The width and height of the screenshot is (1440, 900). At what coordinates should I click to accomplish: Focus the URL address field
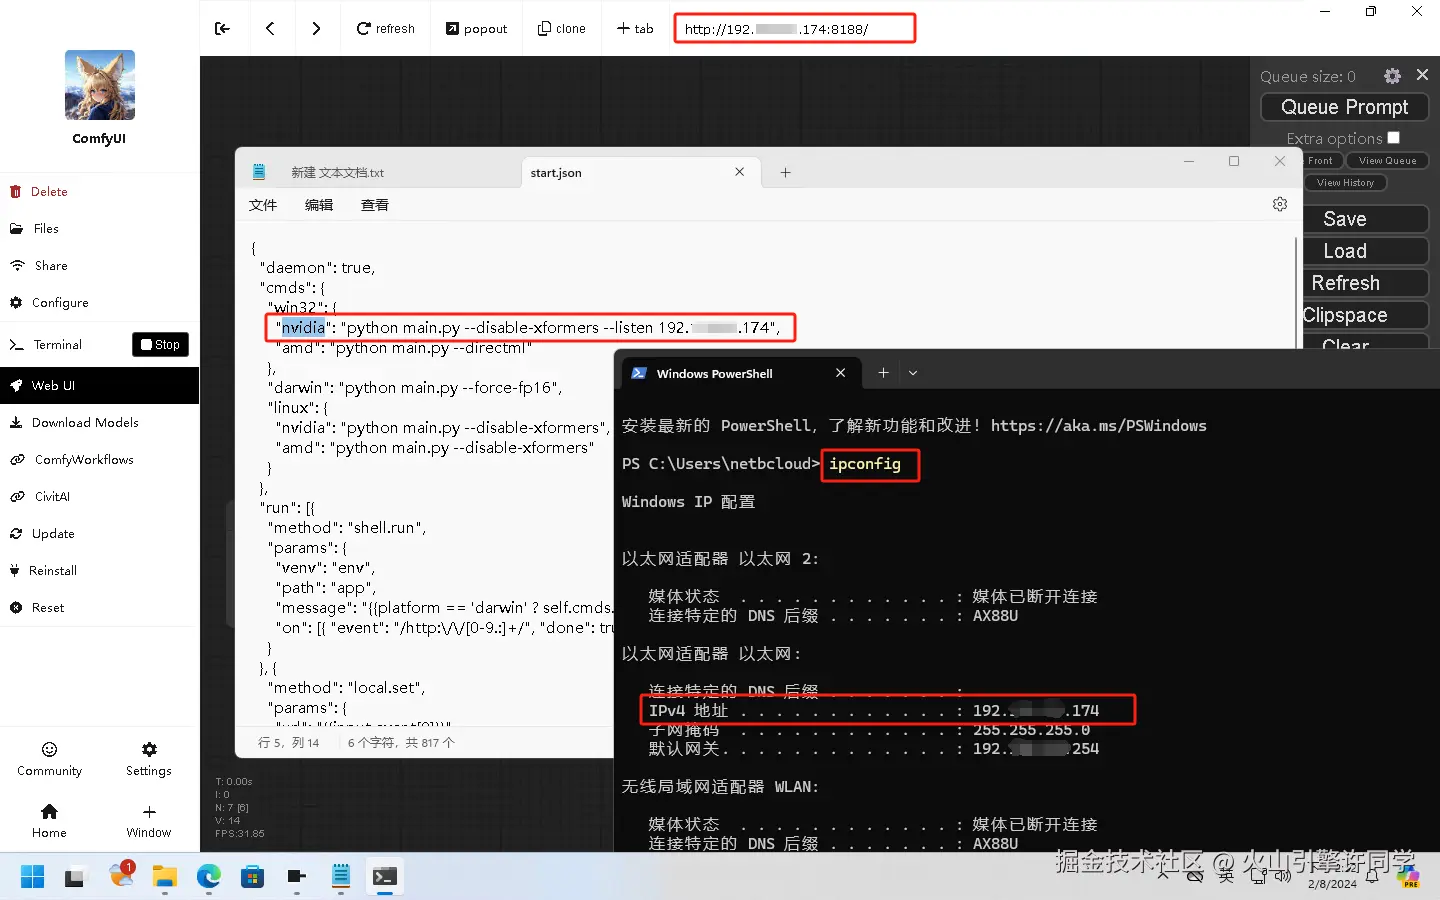(x=795, y=28)
